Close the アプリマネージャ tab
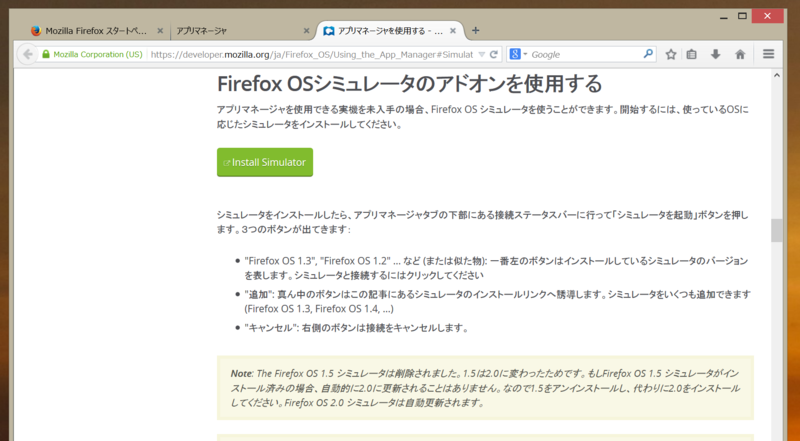The height and width of the screenshot is (441, 800). [x=306, y=31]
